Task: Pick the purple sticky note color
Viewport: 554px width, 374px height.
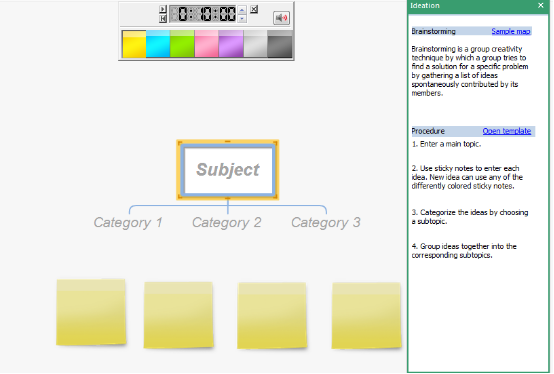Action: coord(231,44)
